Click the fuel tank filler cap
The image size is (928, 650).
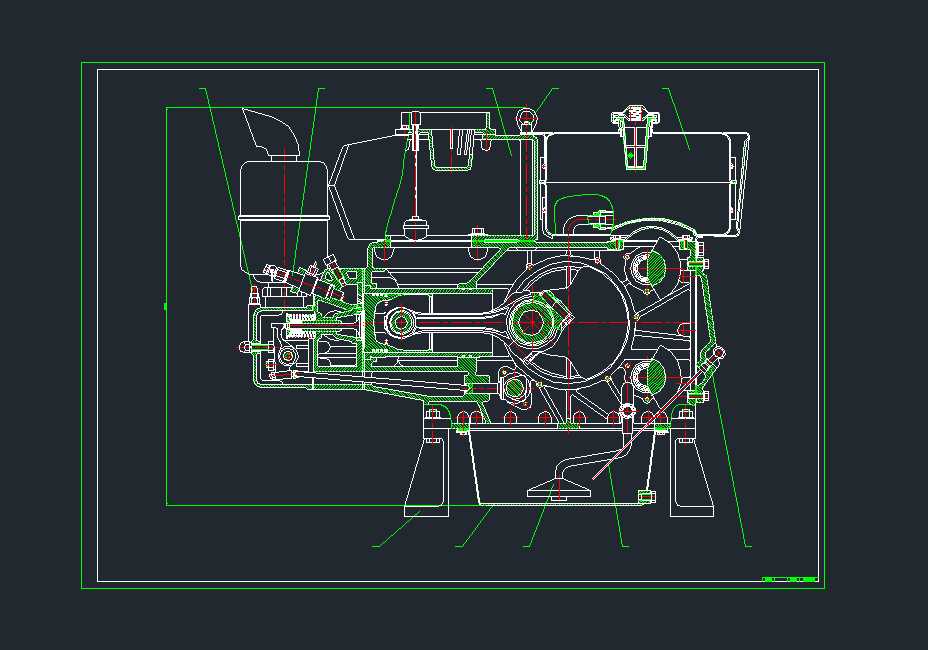636,117
